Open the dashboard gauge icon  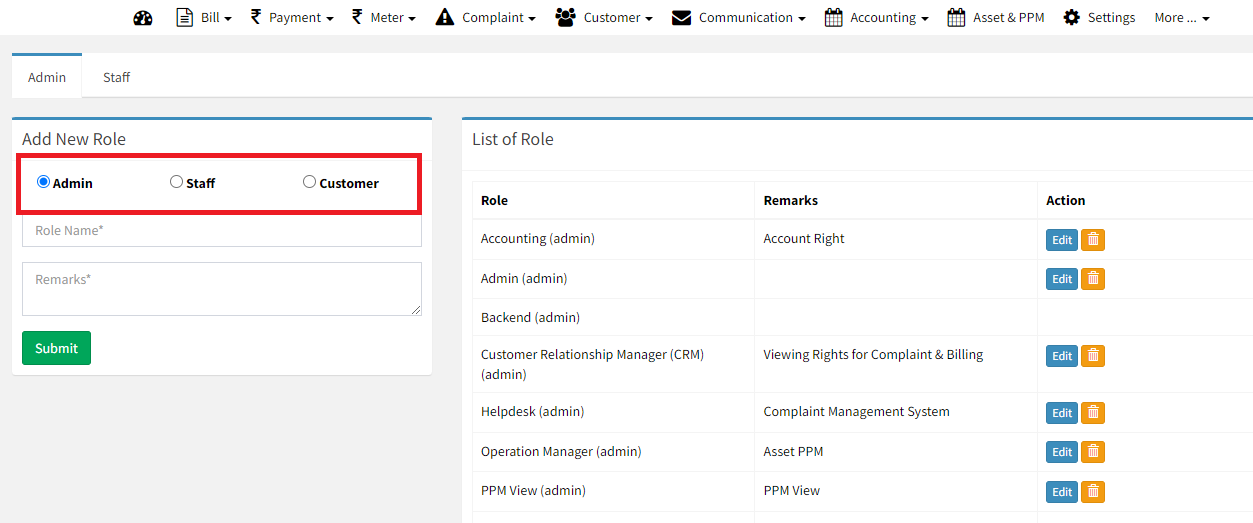point(143,18)
